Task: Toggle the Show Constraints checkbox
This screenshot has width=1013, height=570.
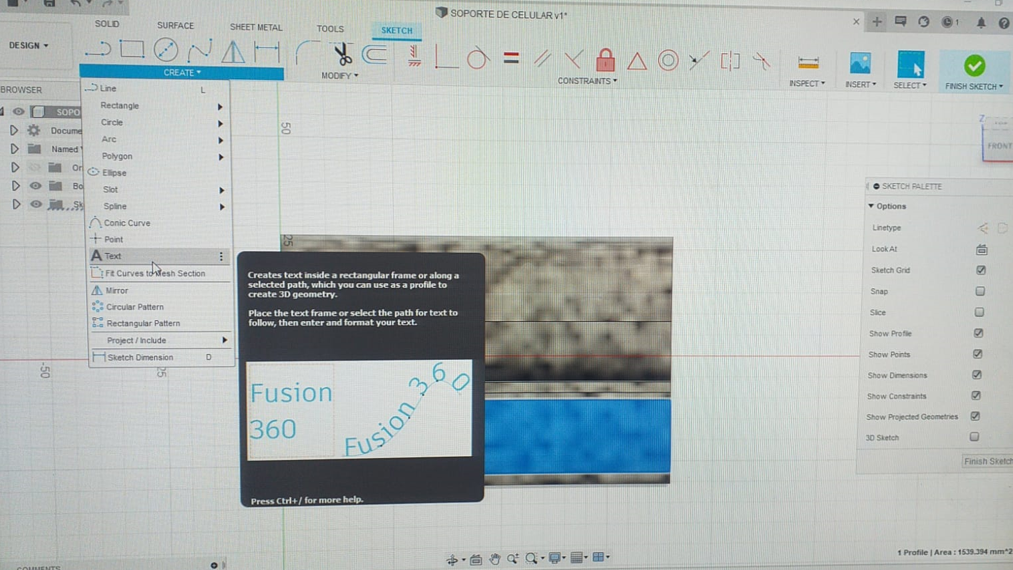Action: (x=976, y=396)
